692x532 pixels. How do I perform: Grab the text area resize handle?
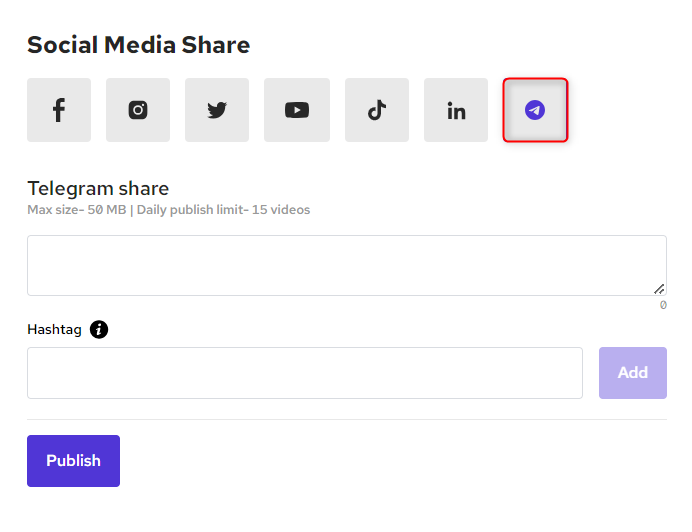[x=660, y=289]
